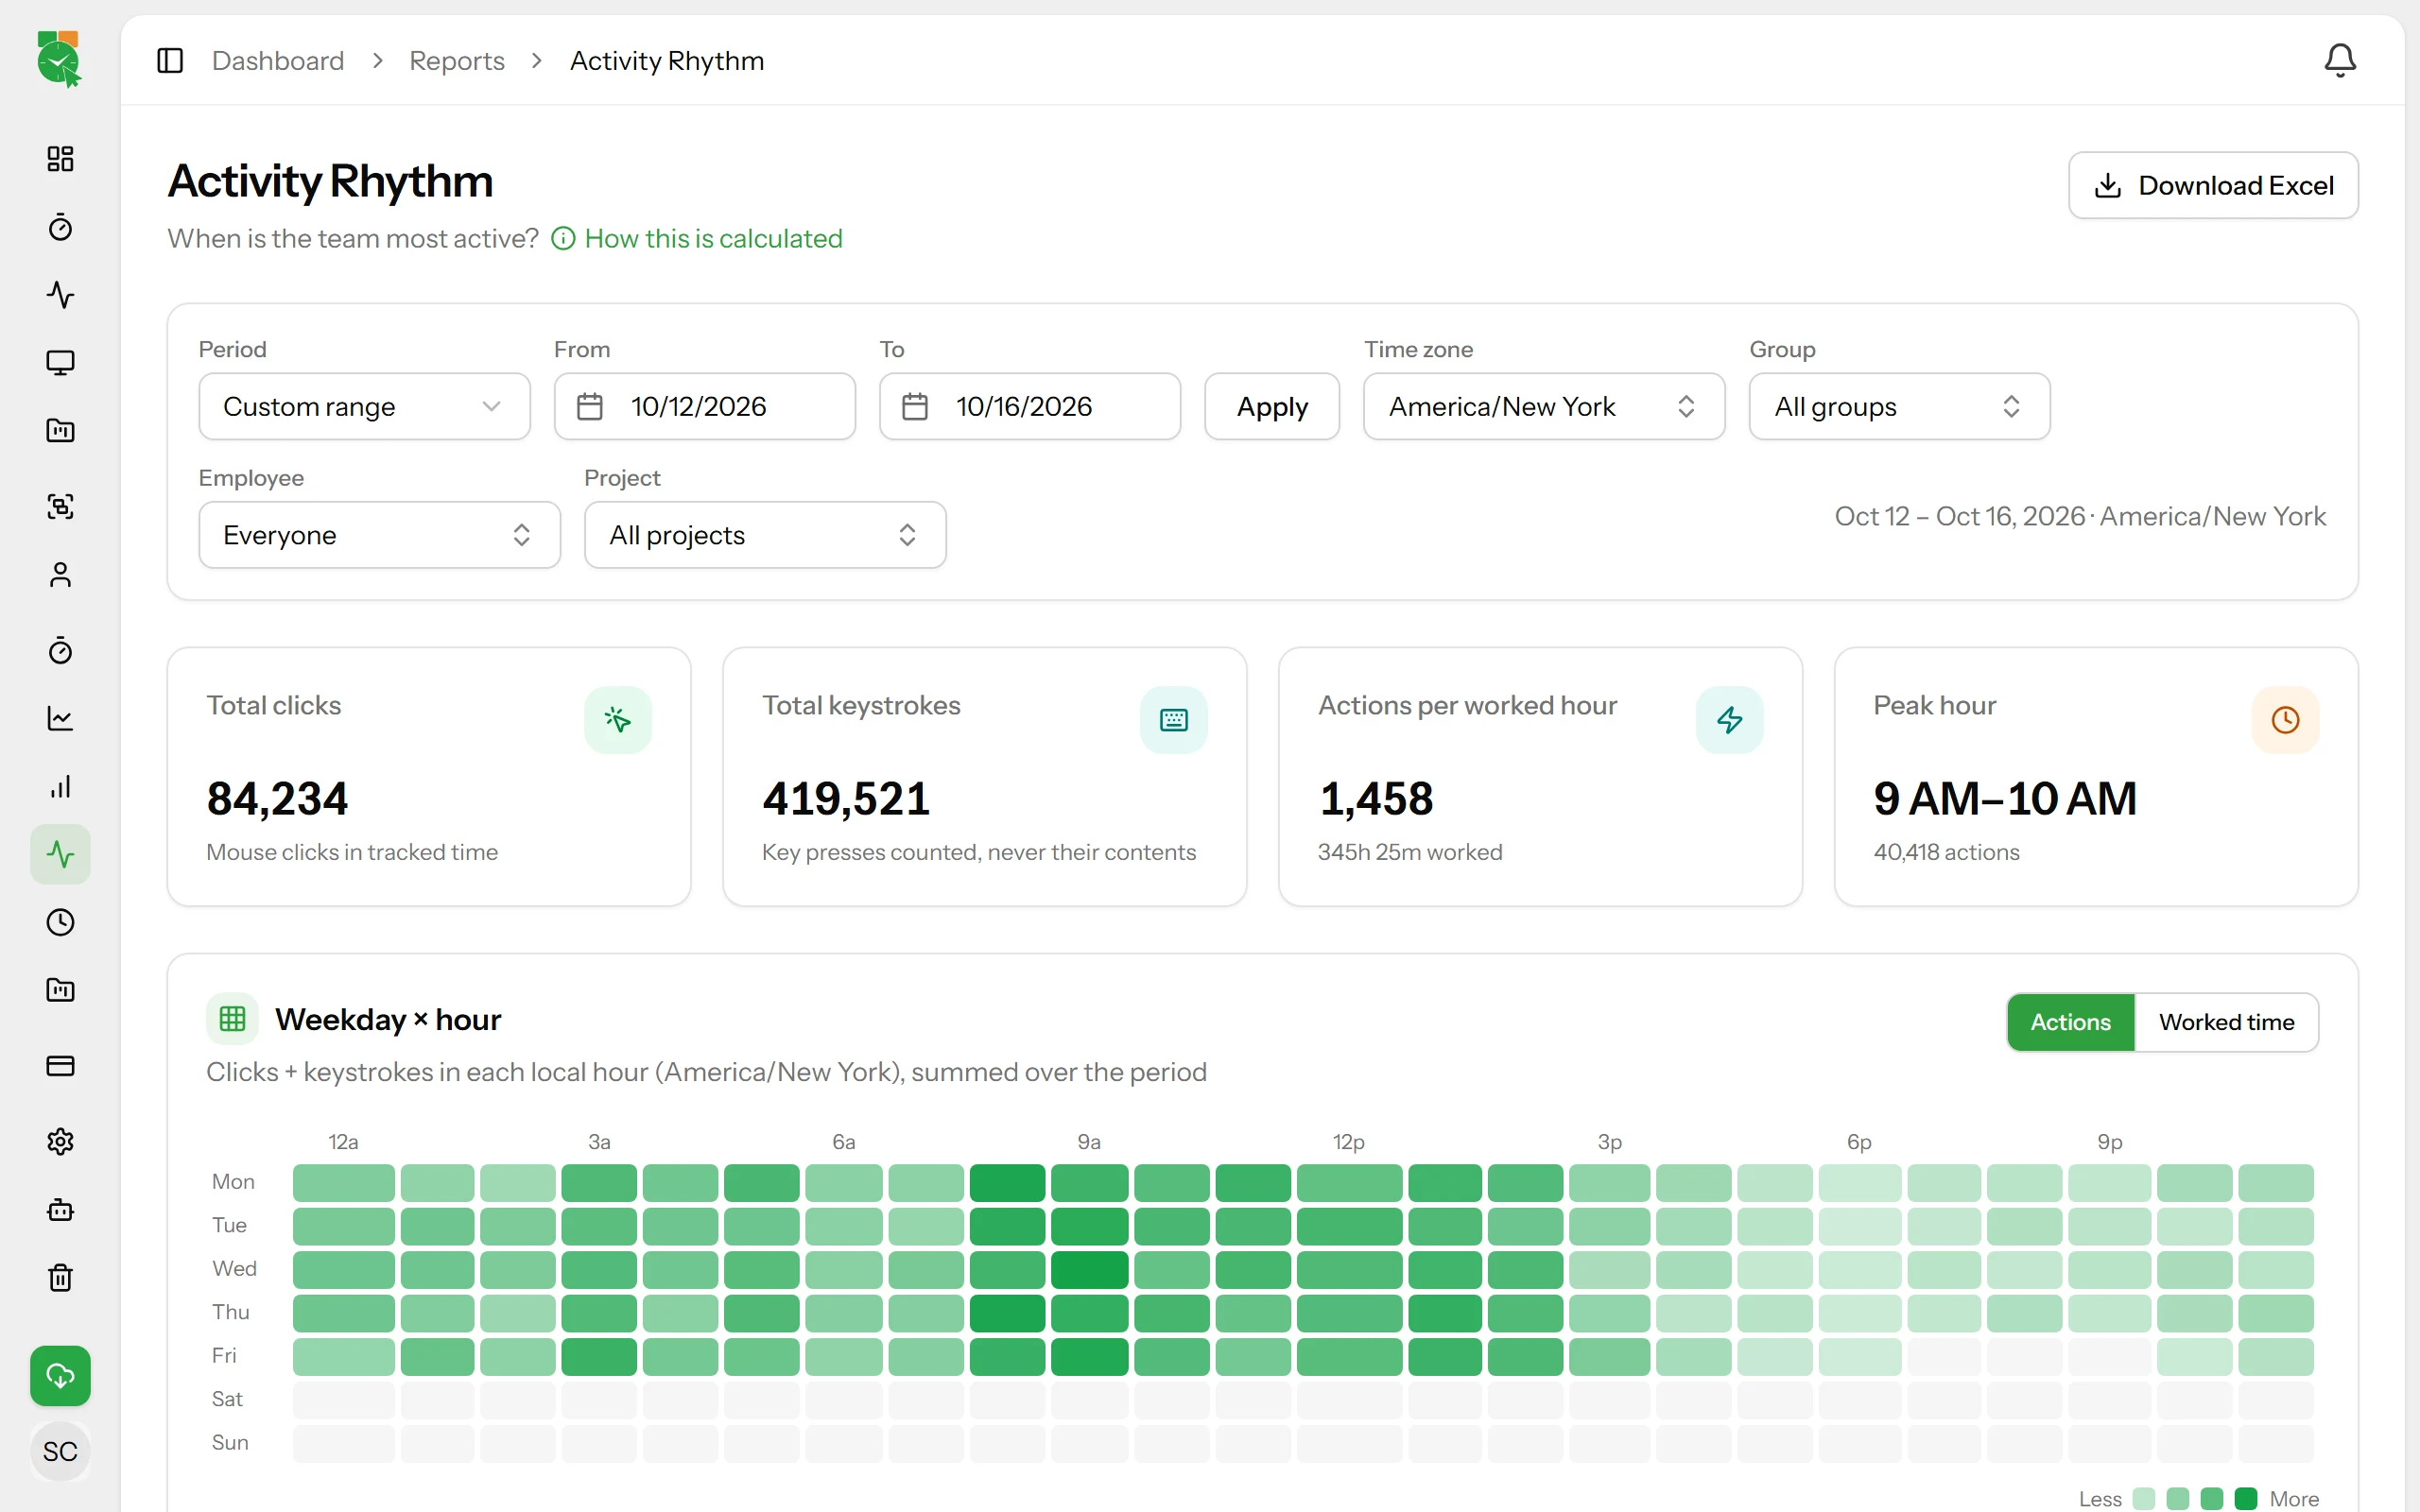Open the line chart icon in sidebar
This screenshot has height=1512, width=2420.
click(60, 718)
